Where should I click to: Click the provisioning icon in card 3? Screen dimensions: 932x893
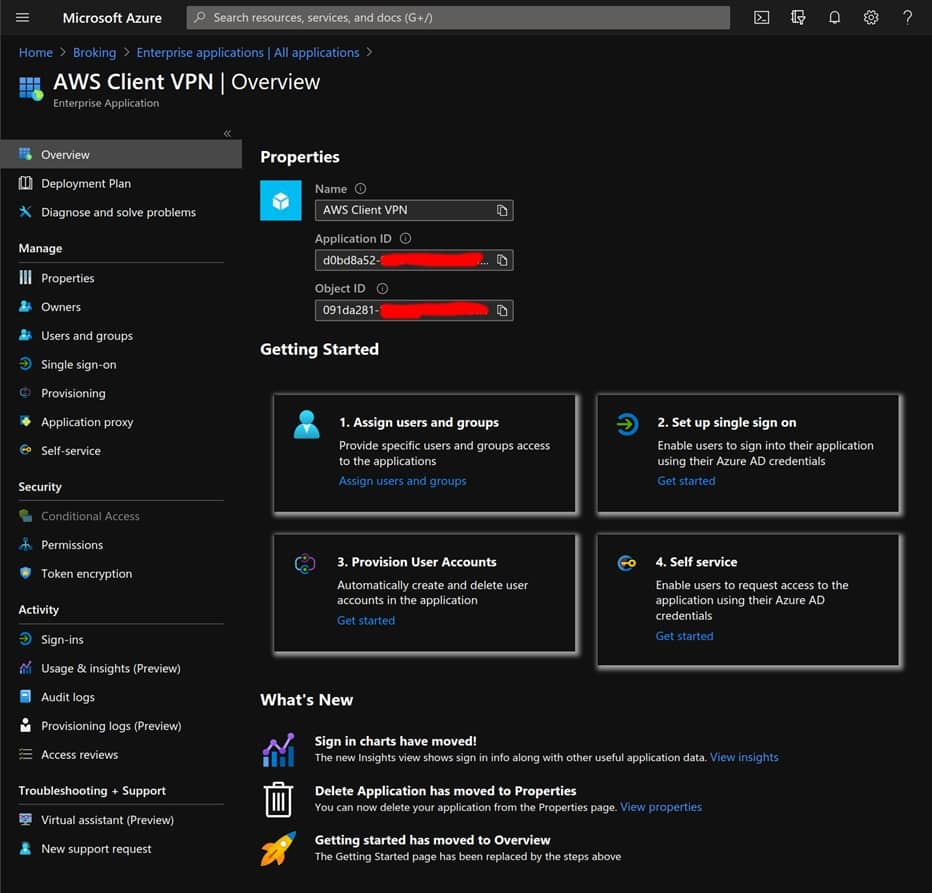pyautogui.click(x=305, y=563)
